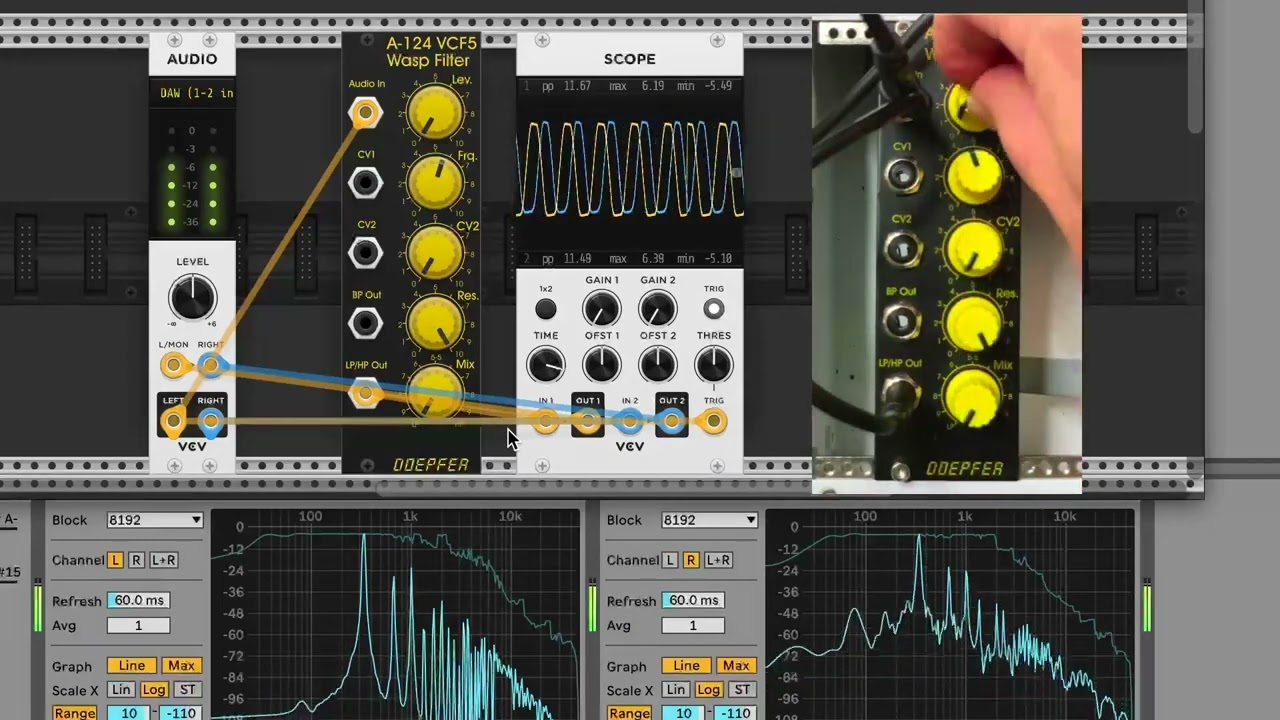Set Scale X to Log in right Spectrum

(x=708, y=690)
